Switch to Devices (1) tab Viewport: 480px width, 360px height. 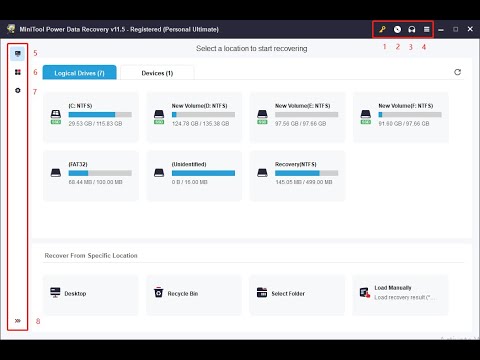point(157,73)
